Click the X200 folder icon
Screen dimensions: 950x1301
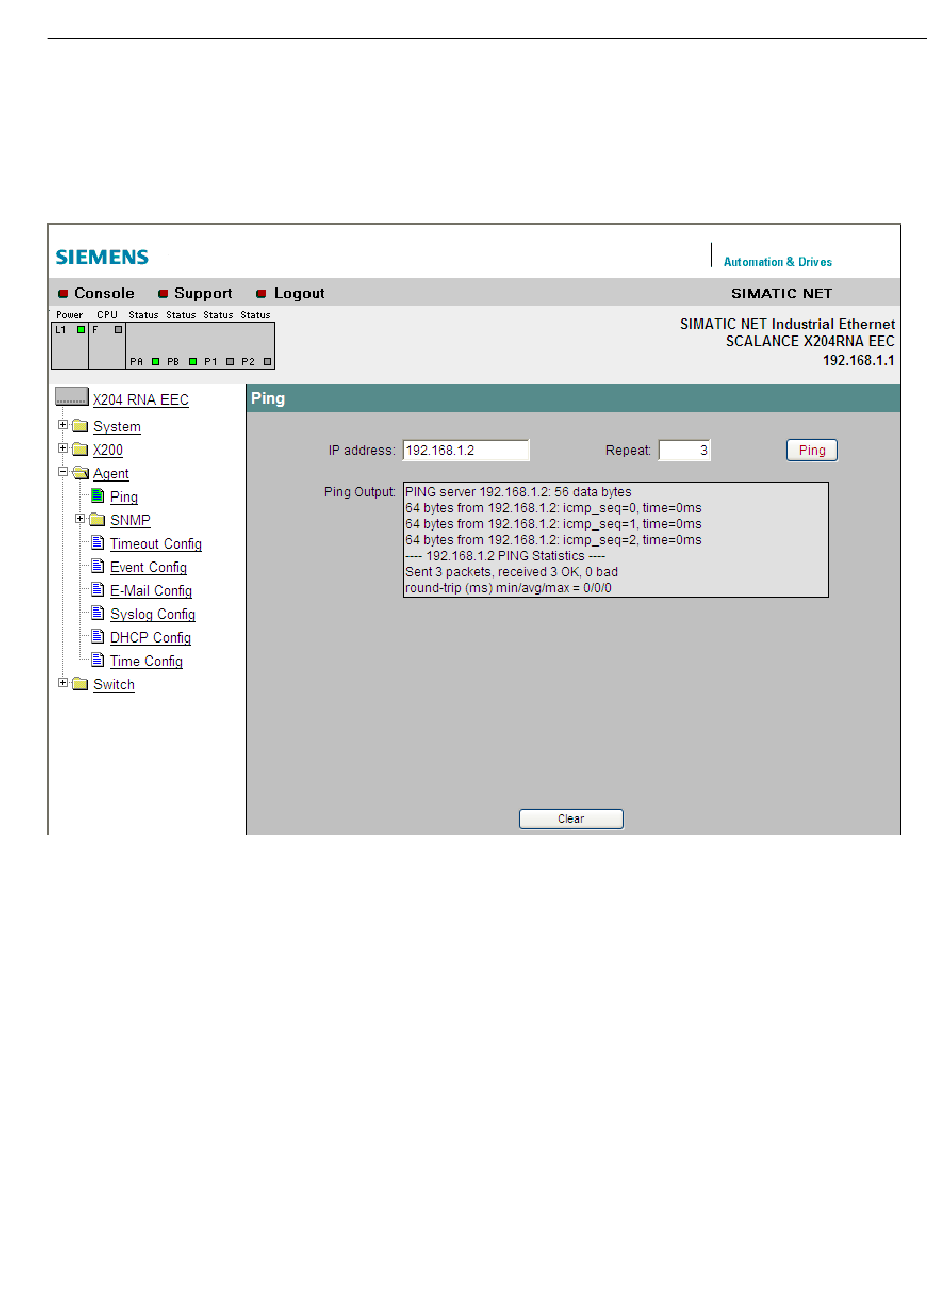[x=80, y=450]
